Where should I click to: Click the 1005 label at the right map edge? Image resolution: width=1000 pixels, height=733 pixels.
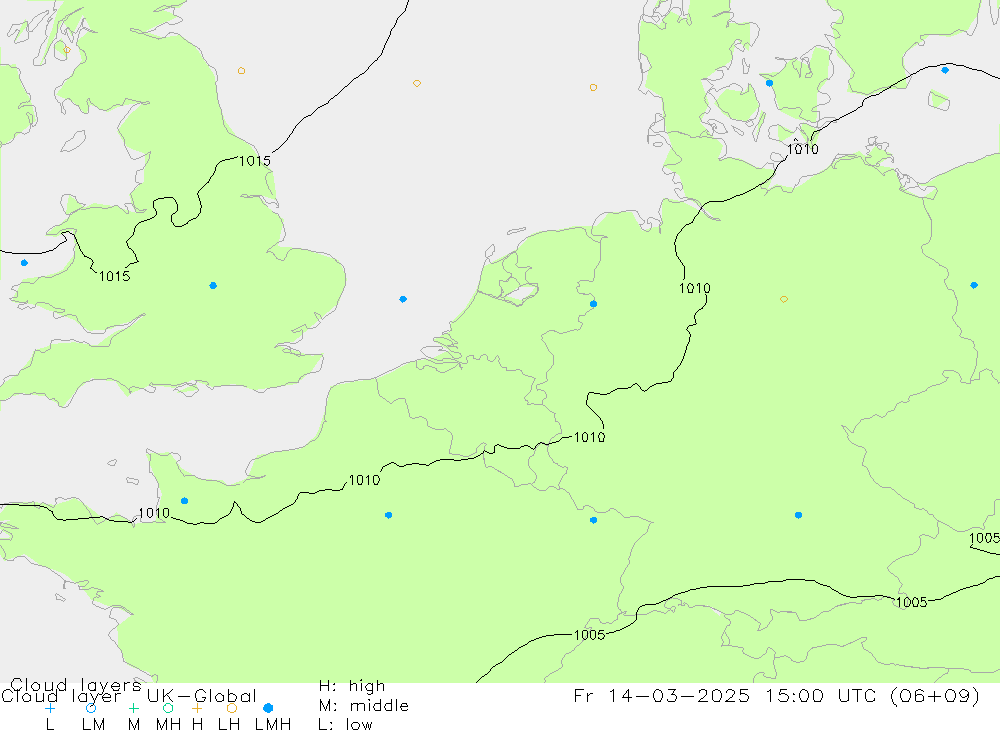[x=984, y=538]
